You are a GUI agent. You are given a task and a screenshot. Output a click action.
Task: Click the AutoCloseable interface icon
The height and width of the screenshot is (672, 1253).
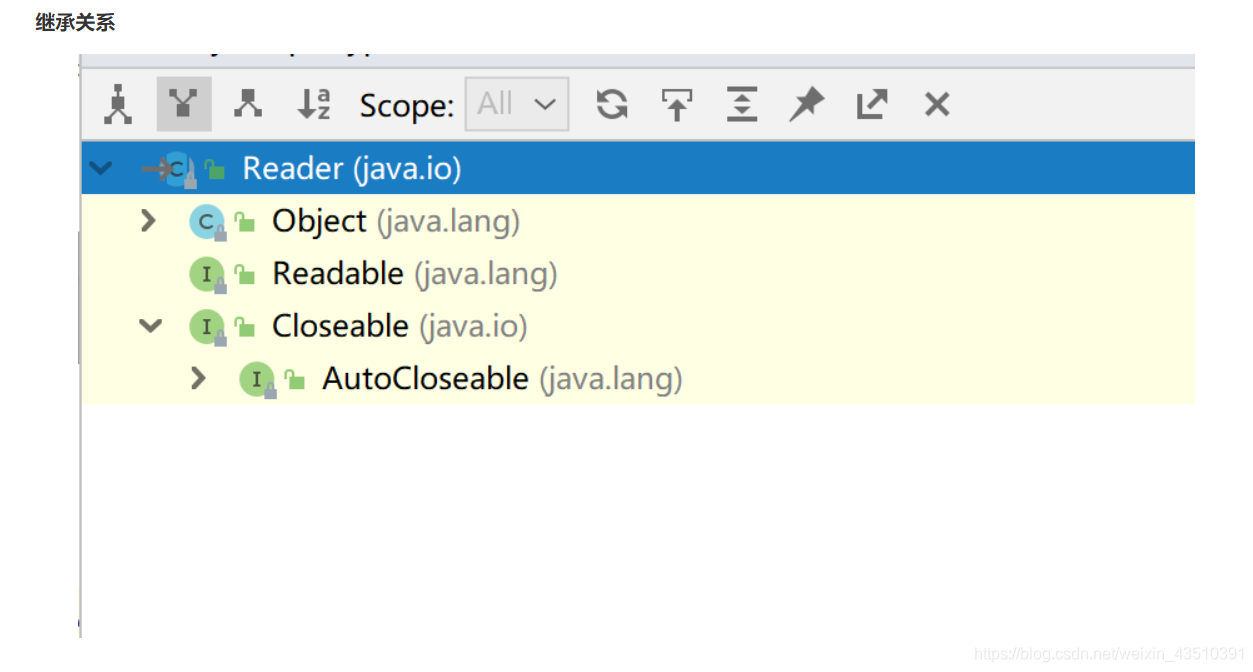point(257,379)
